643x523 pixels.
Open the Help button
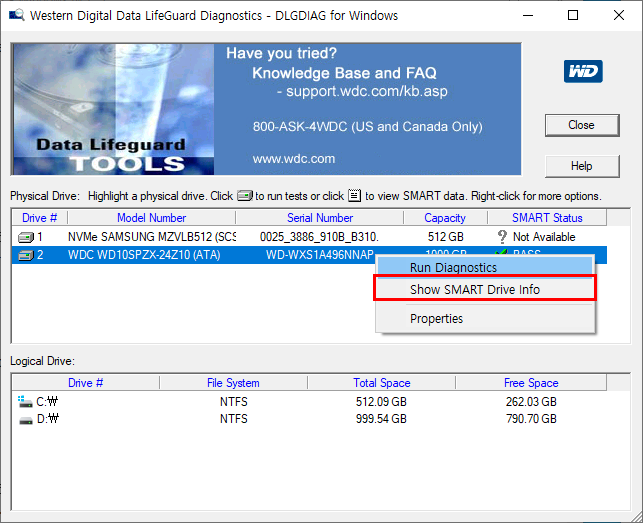tap(581, 166)
